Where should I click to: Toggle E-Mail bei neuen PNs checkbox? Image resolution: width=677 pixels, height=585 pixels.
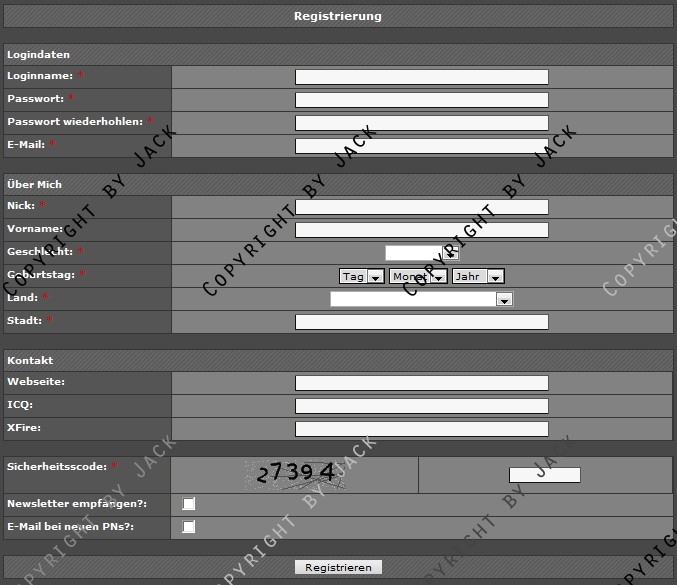point(189,527)
